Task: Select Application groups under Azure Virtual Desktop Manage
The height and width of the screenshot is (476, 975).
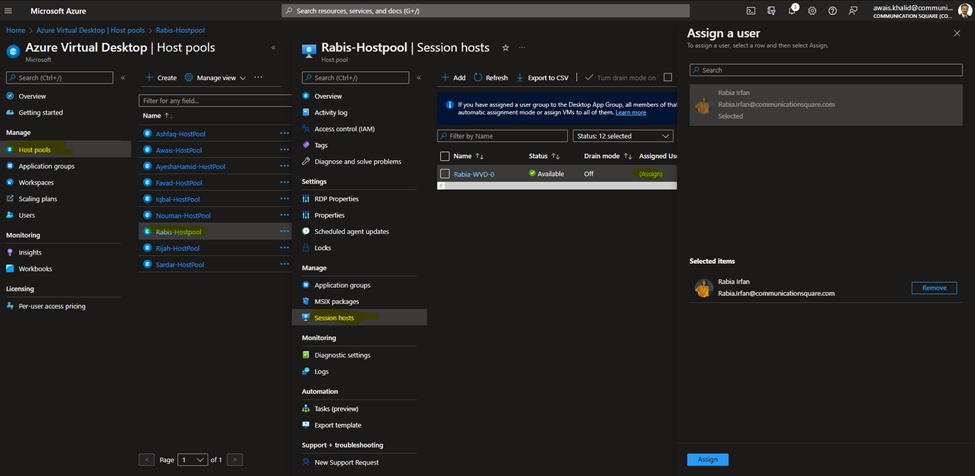Action: (47, 167)
